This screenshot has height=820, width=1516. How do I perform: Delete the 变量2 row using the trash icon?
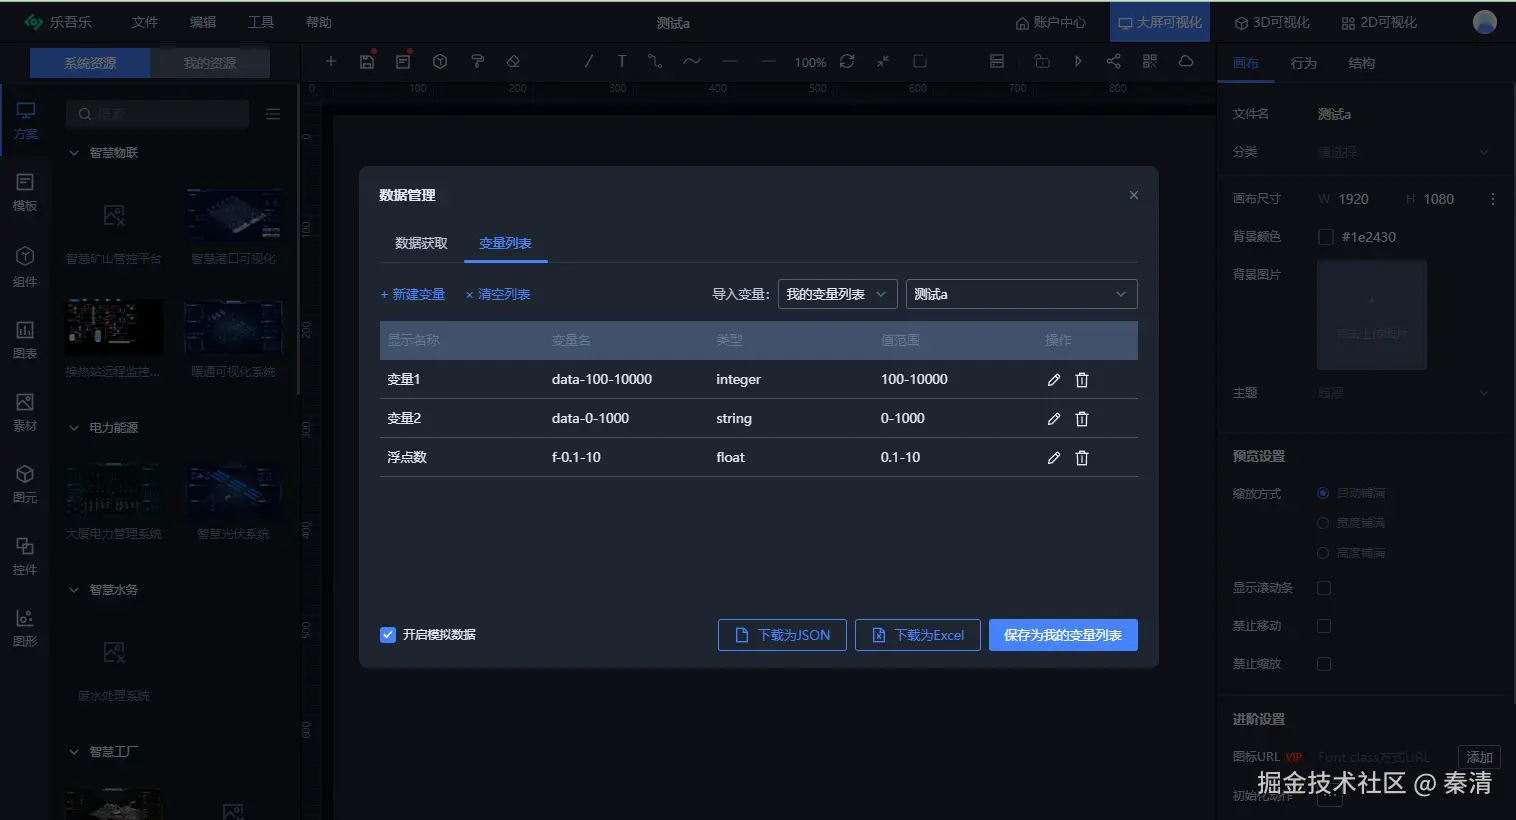pos(1081,419)
